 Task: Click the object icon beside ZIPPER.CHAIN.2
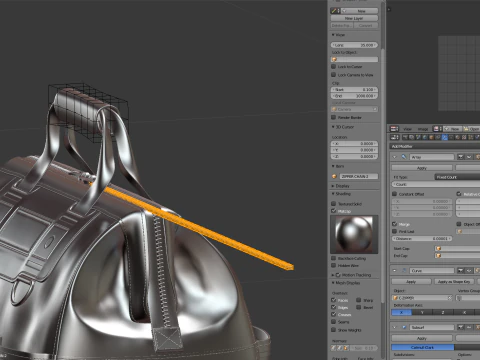334,176
